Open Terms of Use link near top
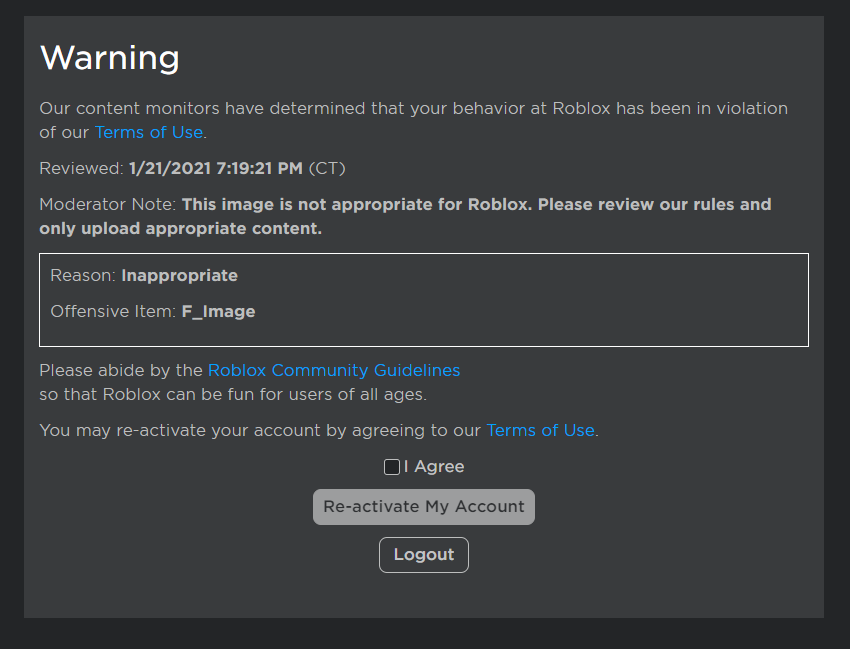 (x=149, y=132)
